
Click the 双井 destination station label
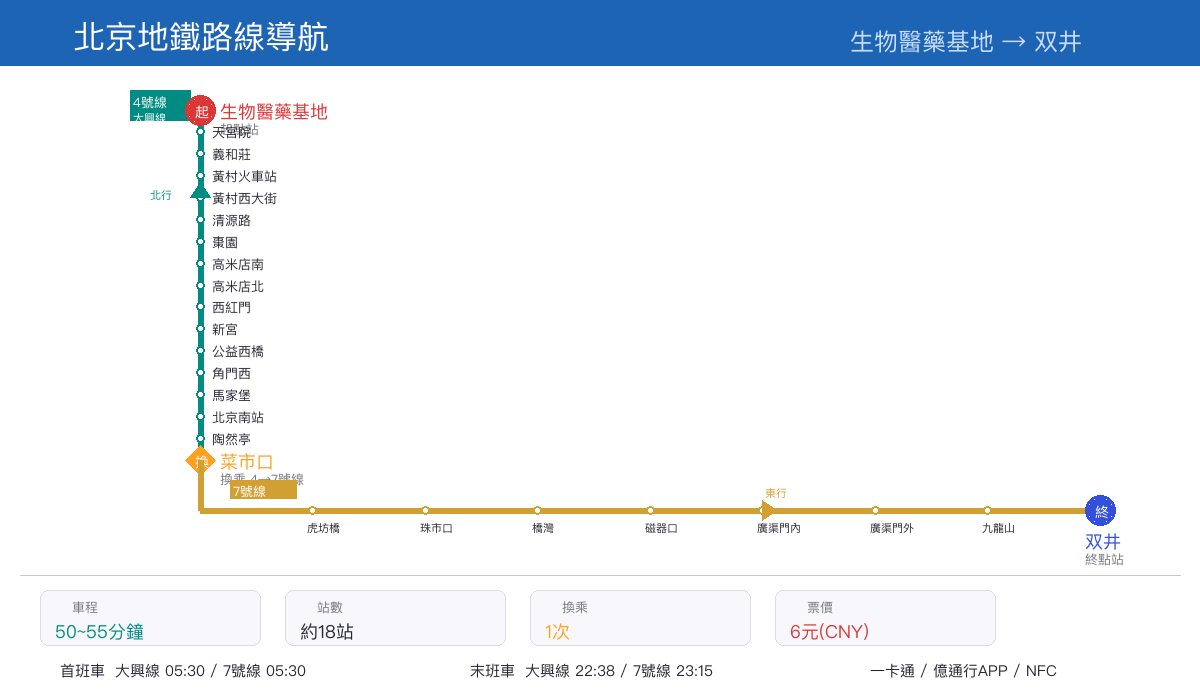1103,541
